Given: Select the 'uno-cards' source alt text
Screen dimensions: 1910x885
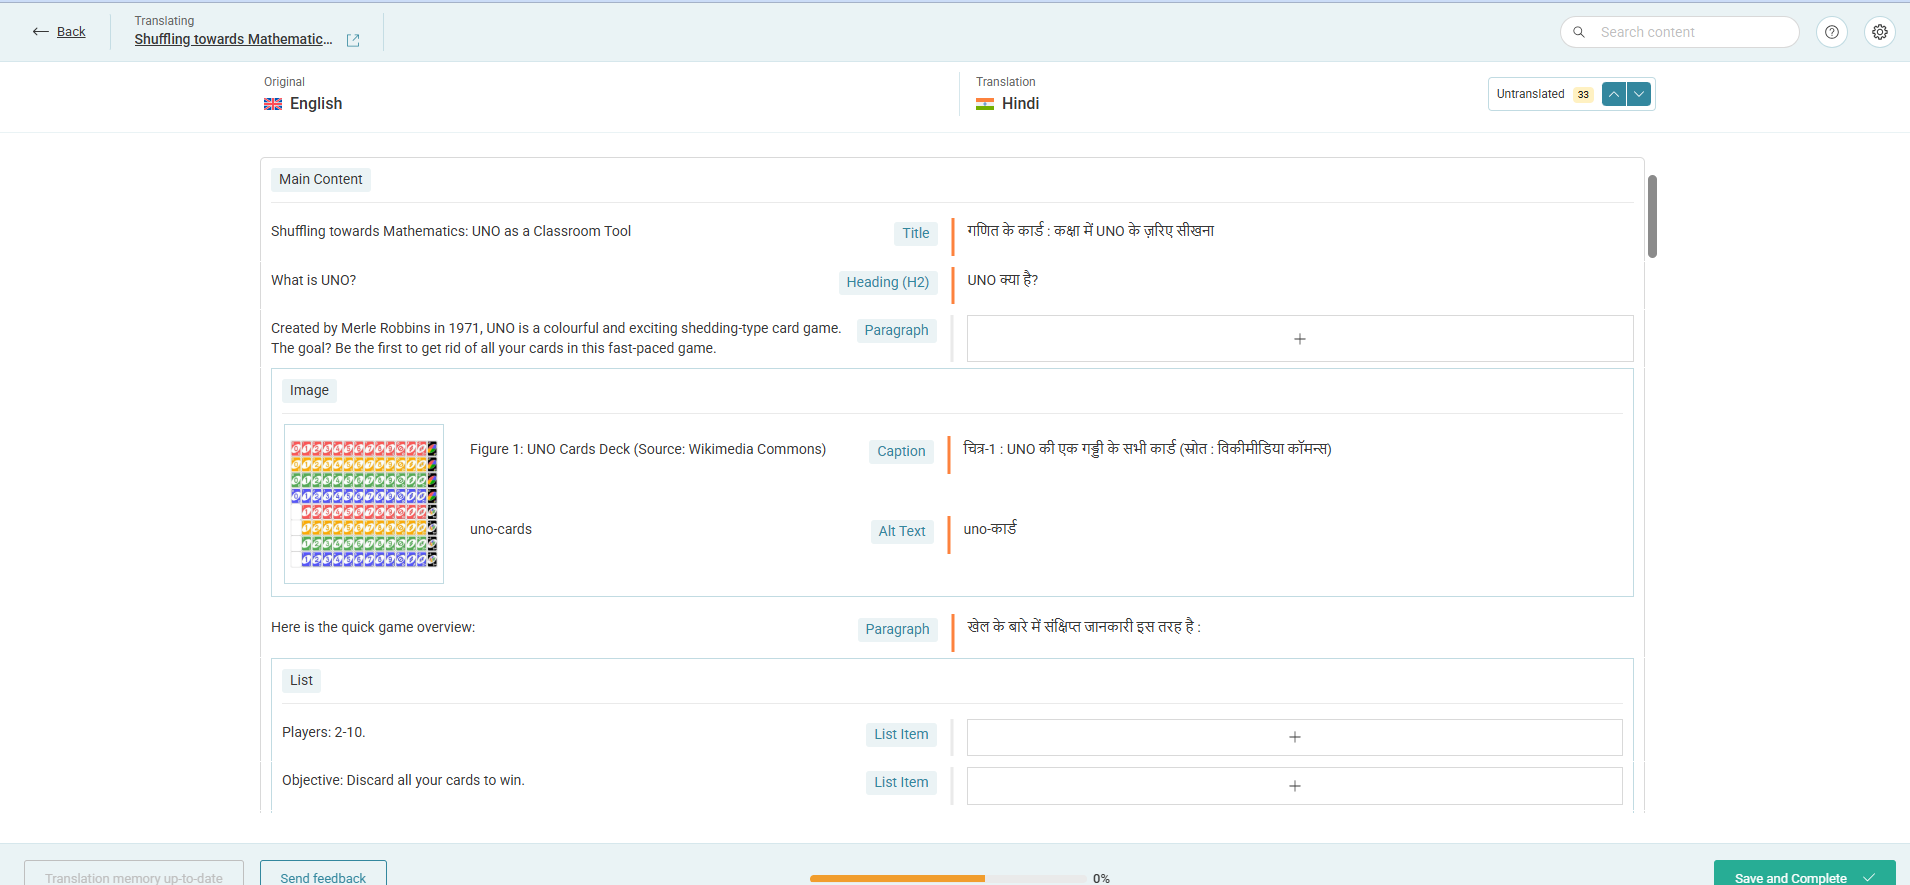Looking at the screenshot, I should [x=501, y=529].
